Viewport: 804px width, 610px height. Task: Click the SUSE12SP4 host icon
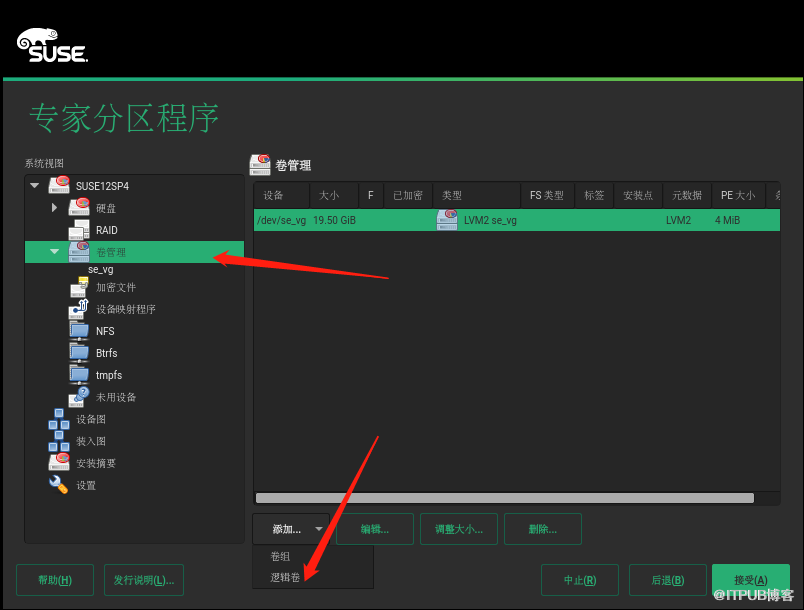pos(59,185)
